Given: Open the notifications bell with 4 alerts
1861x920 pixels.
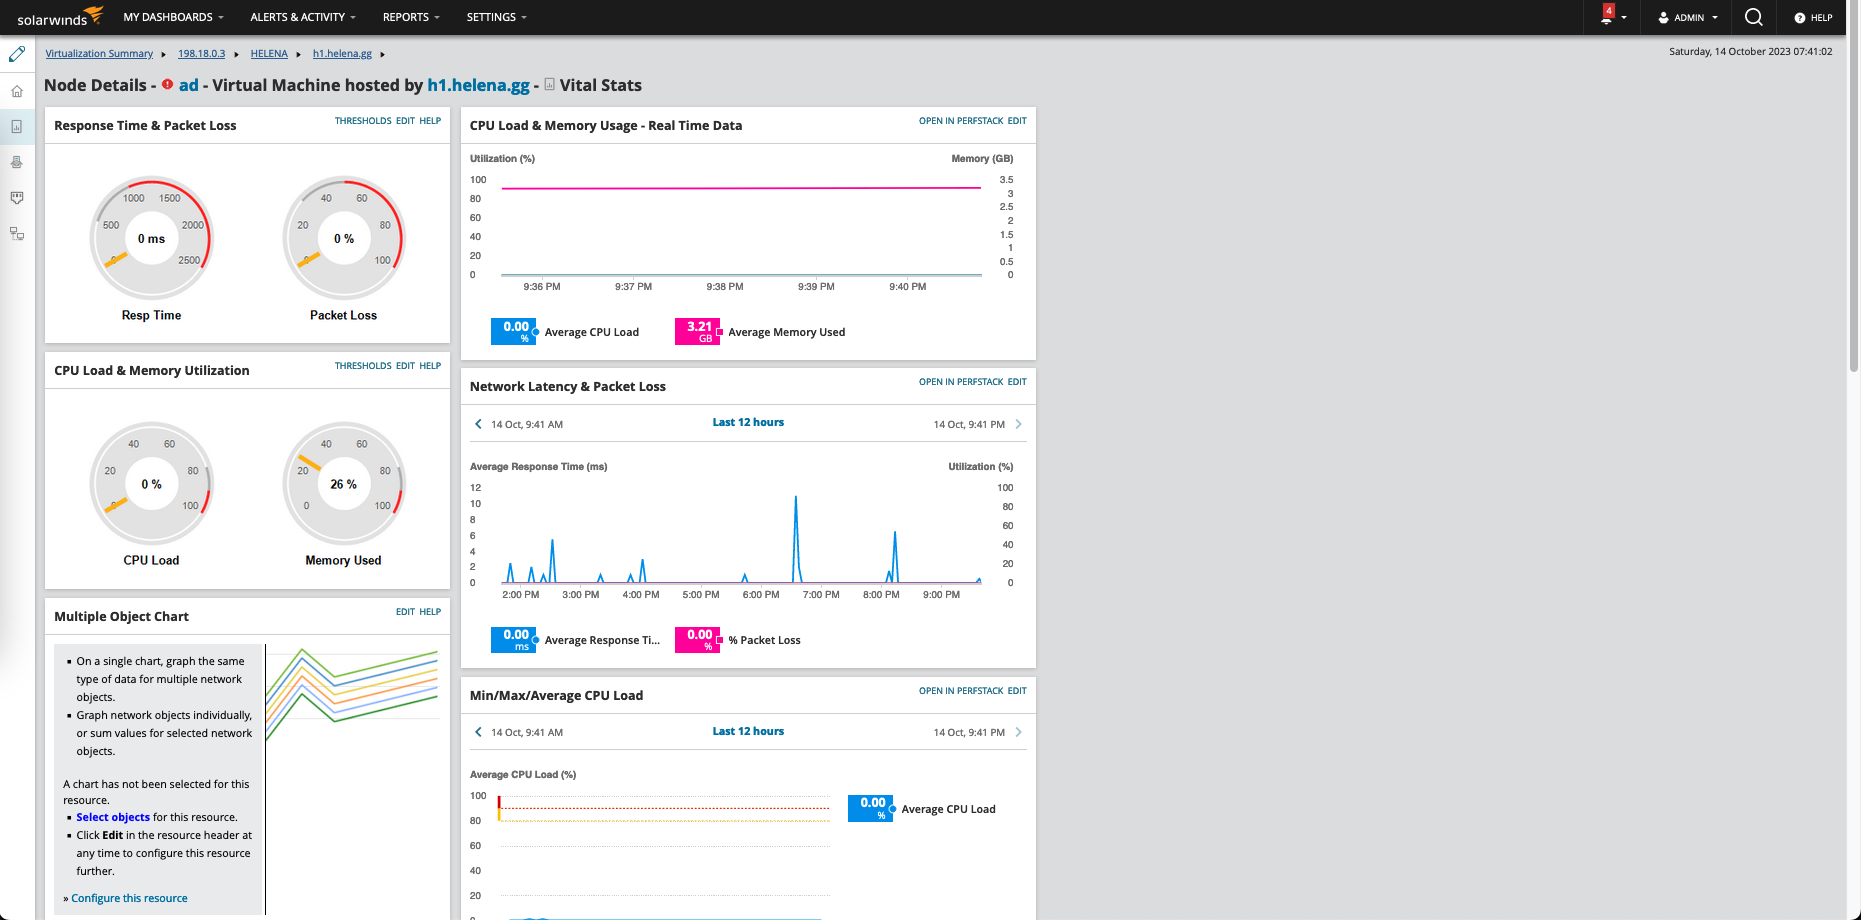Looking at the screenshot, I should point(1607,17).
